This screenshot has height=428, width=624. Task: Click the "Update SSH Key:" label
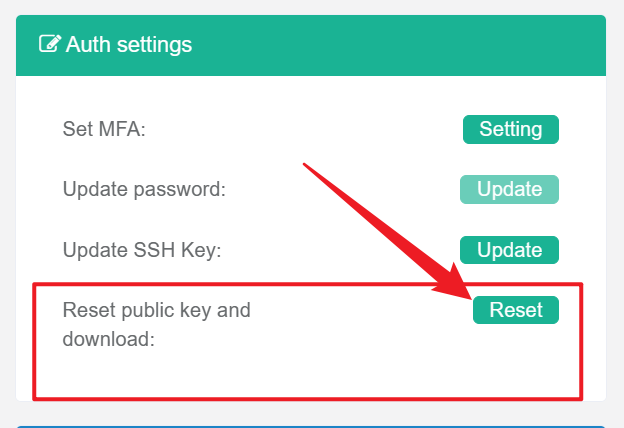click(141, 250)
